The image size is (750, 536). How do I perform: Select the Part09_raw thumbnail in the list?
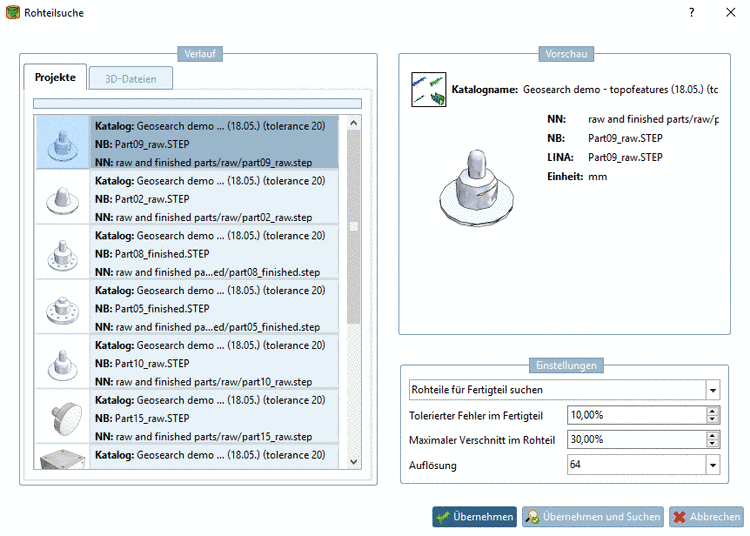pos(63,143)
